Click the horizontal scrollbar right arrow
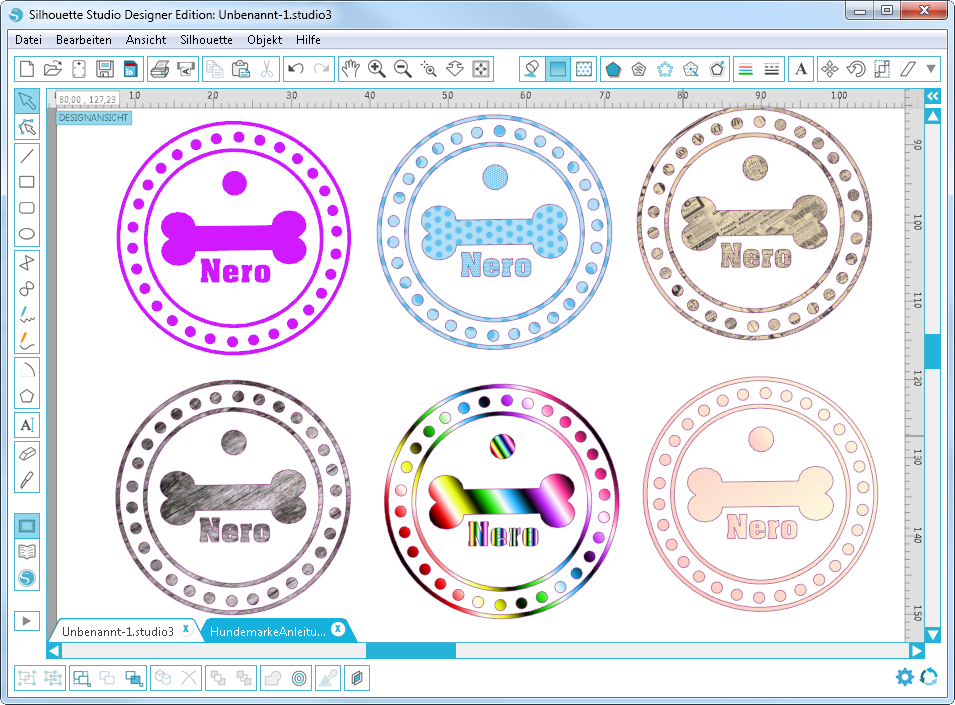Image resolution: width=955 pixels, height=705 pixels. [x=916, y=650]
